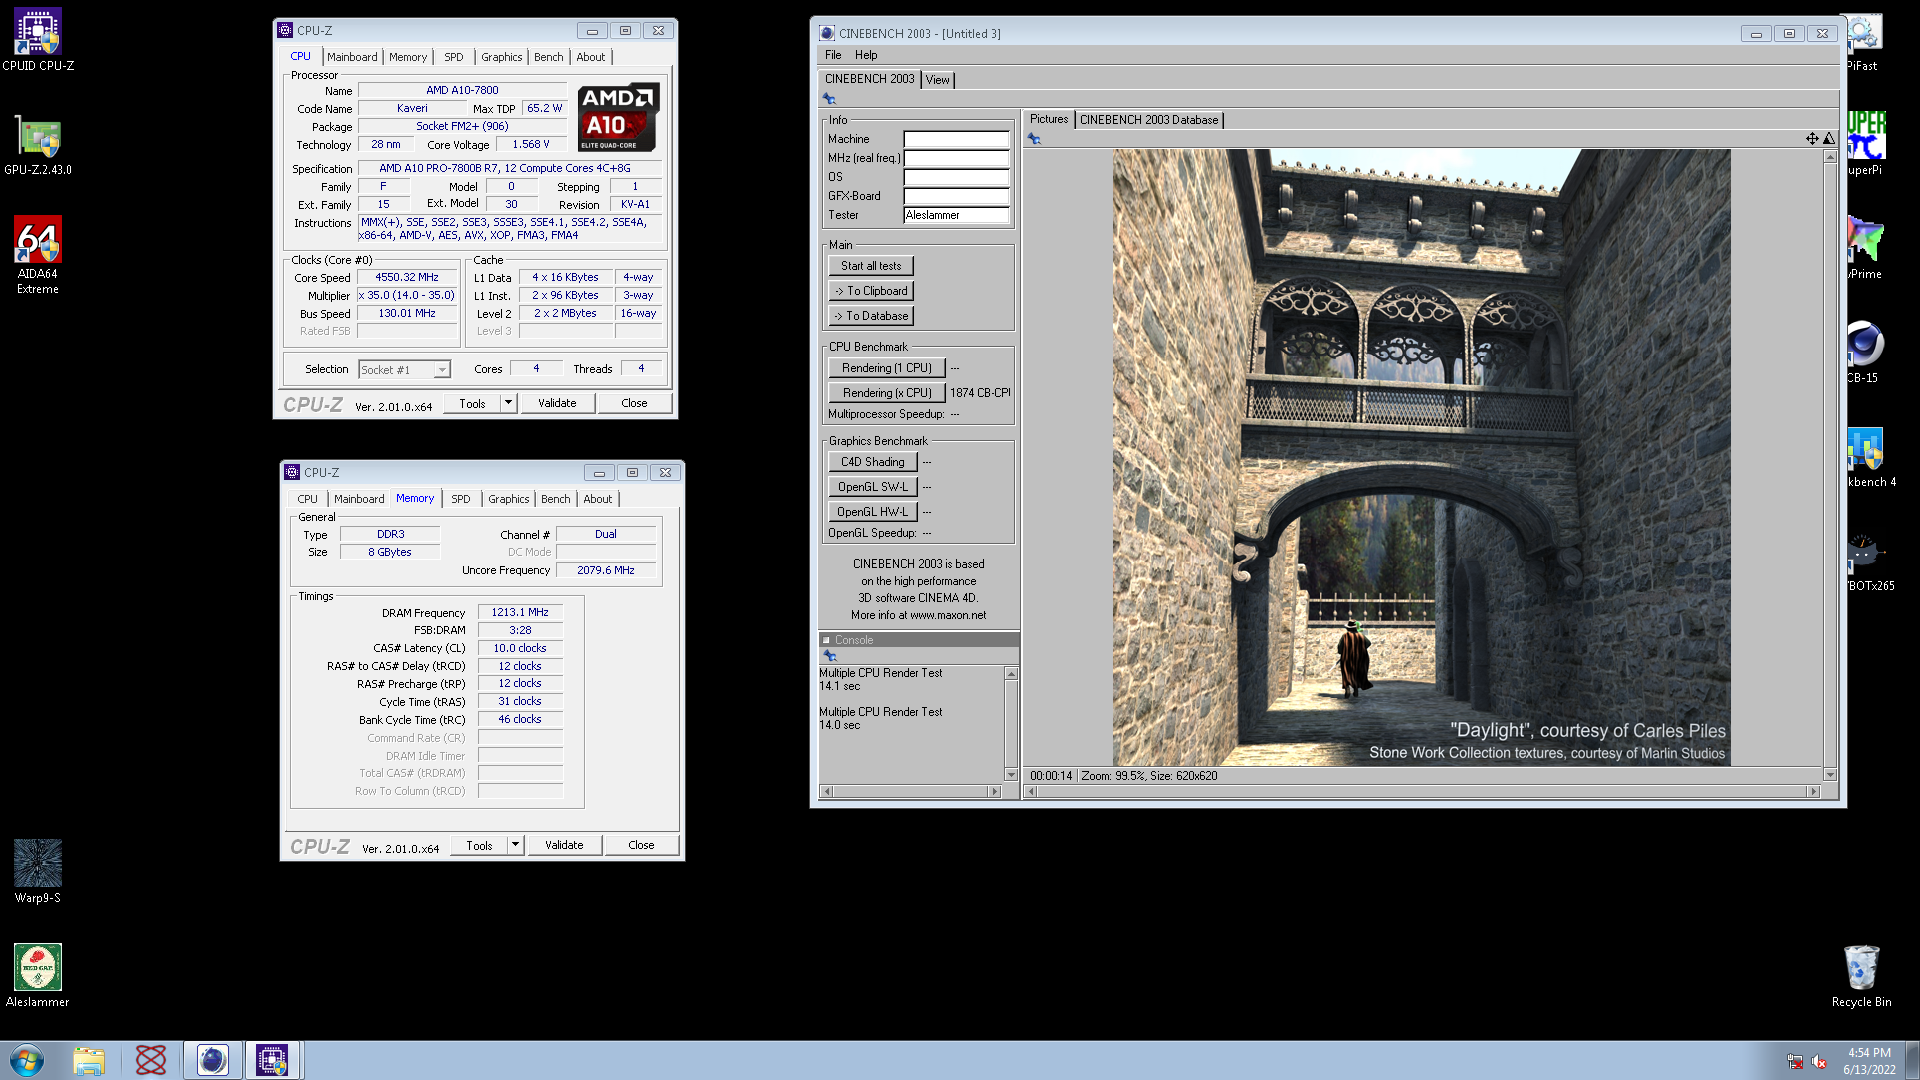This screenshot has width=1920, height=1080.
Task: Click the pin icon in the Console panel
Action: click(829, 655)
